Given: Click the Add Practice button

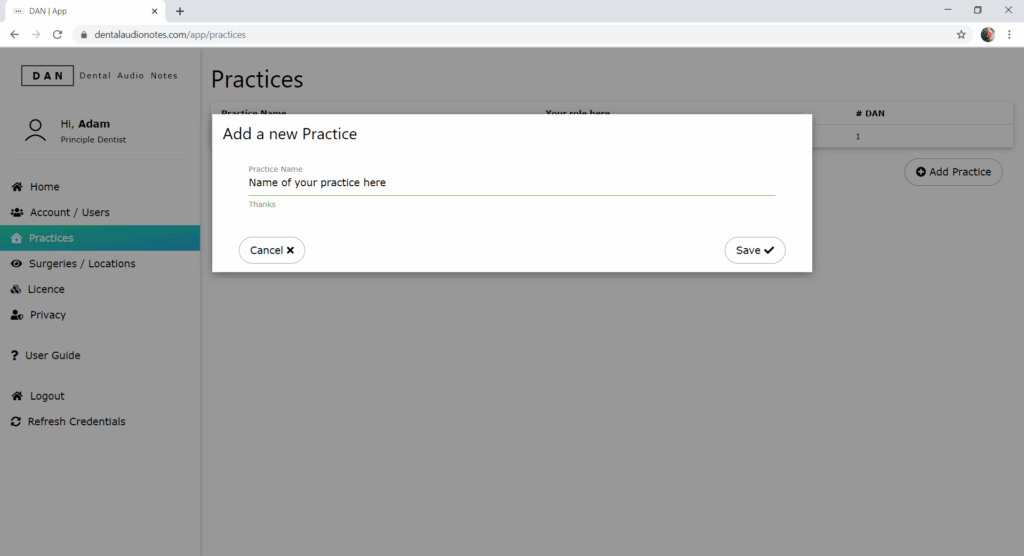Looking at the screenshot, I should point(953,172).
